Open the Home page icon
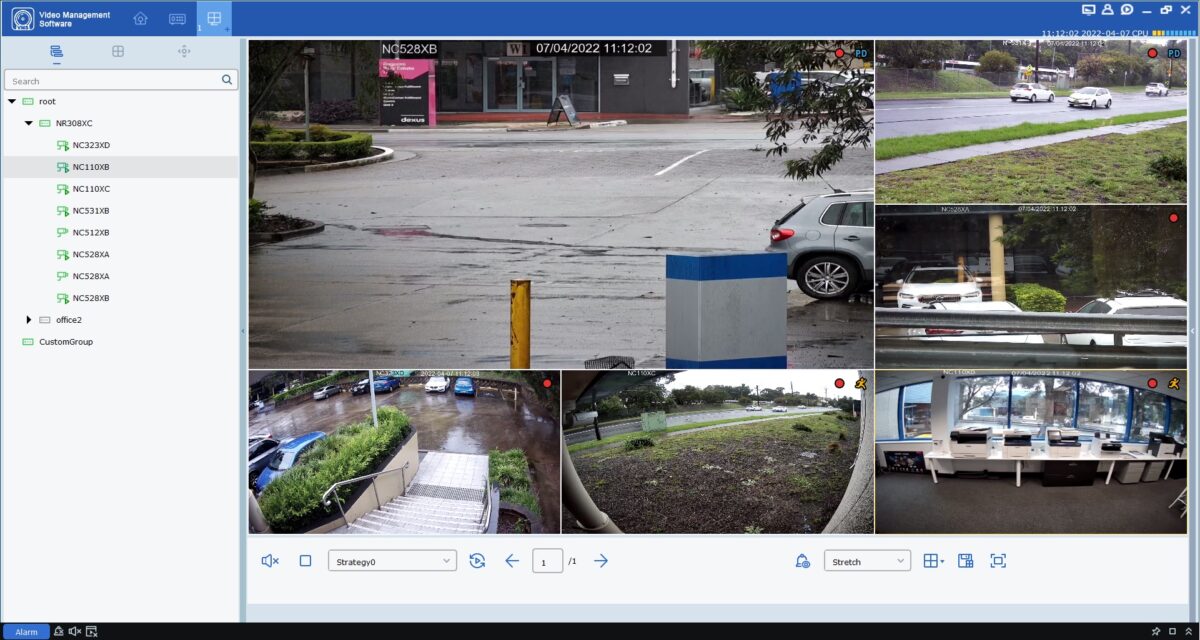The width and height of the screenshot is (1200, 640). (x=140, y=19)
